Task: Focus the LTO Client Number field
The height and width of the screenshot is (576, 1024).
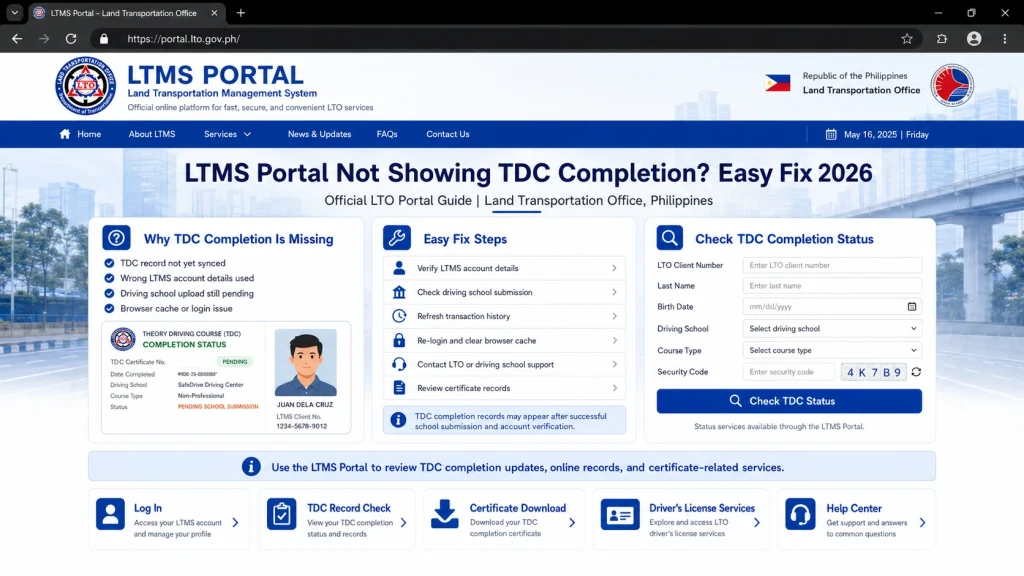Action: [832, 265]
